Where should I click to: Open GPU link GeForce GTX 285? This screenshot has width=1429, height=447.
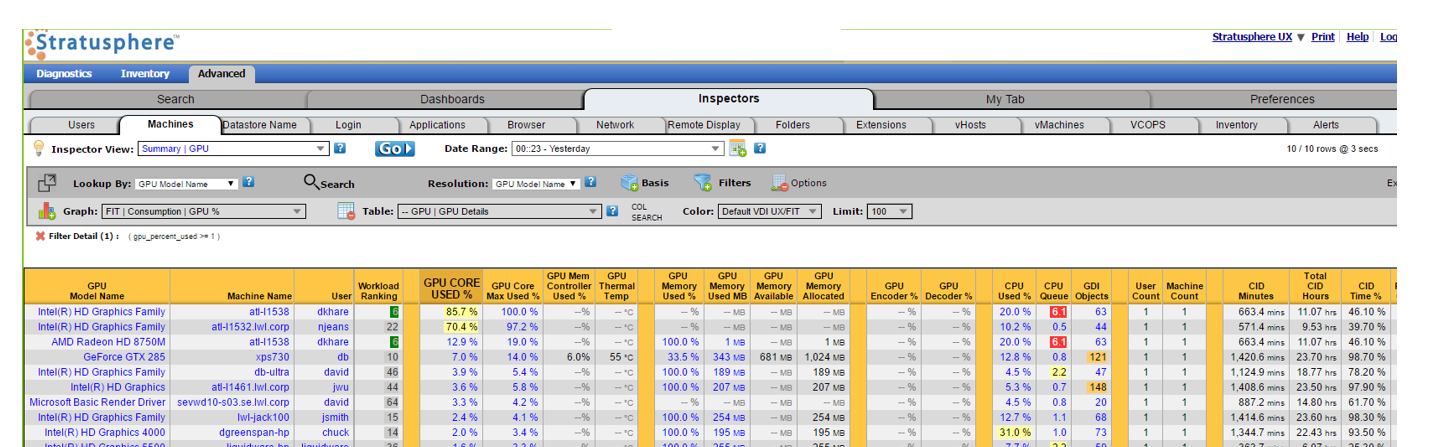(125, 357)
